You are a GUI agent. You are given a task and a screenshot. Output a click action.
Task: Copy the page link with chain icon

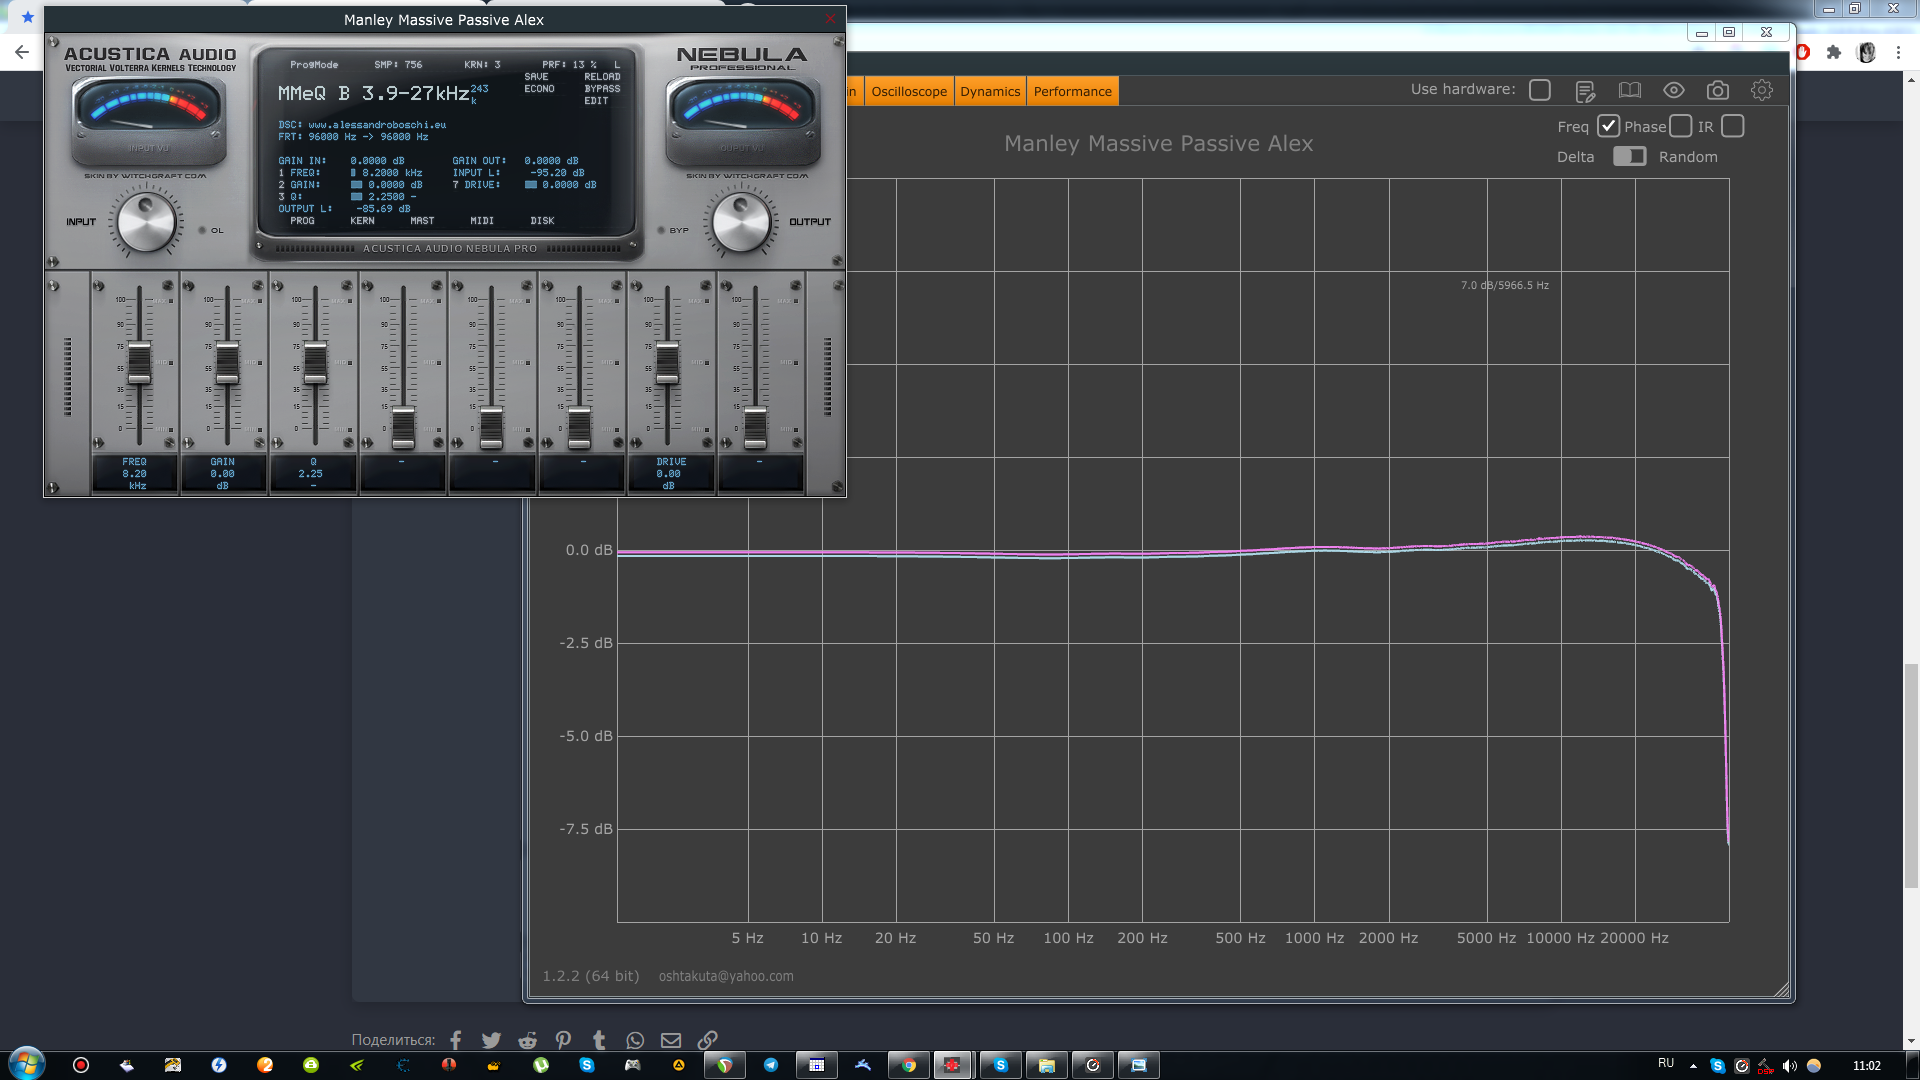click(707, 1040)
